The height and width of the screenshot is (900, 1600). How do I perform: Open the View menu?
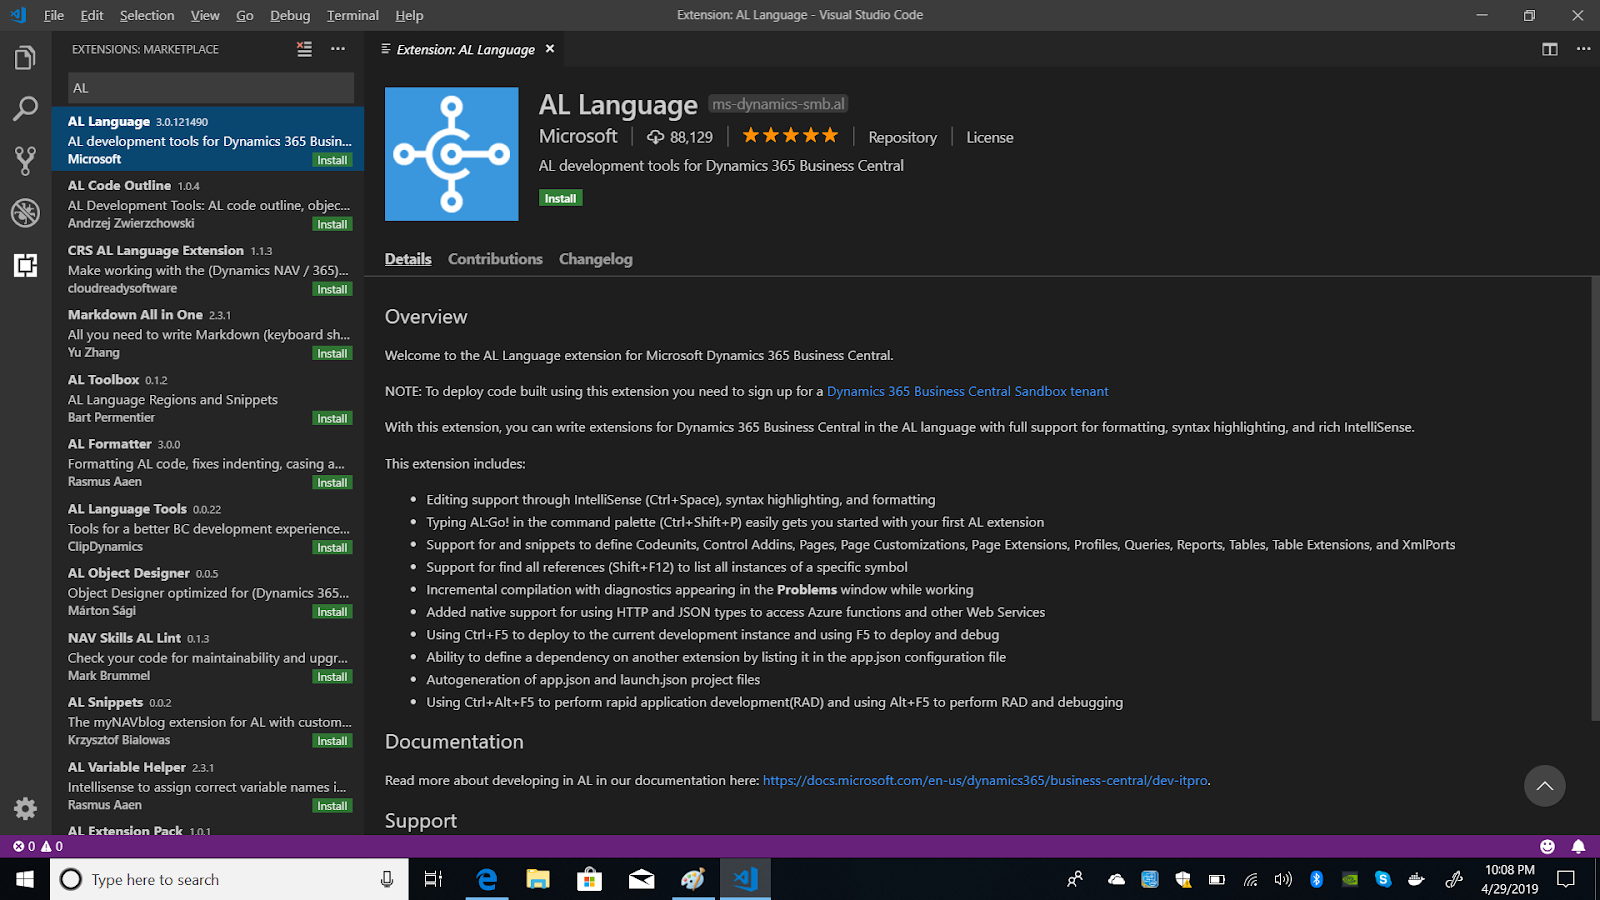[x=205, y=15]
